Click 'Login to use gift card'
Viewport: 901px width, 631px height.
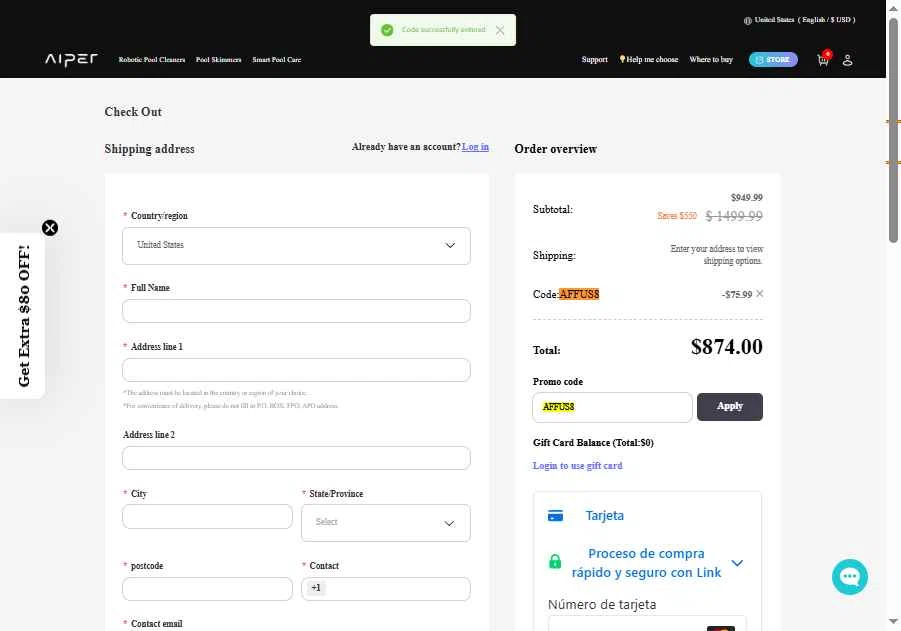point(577,466)
